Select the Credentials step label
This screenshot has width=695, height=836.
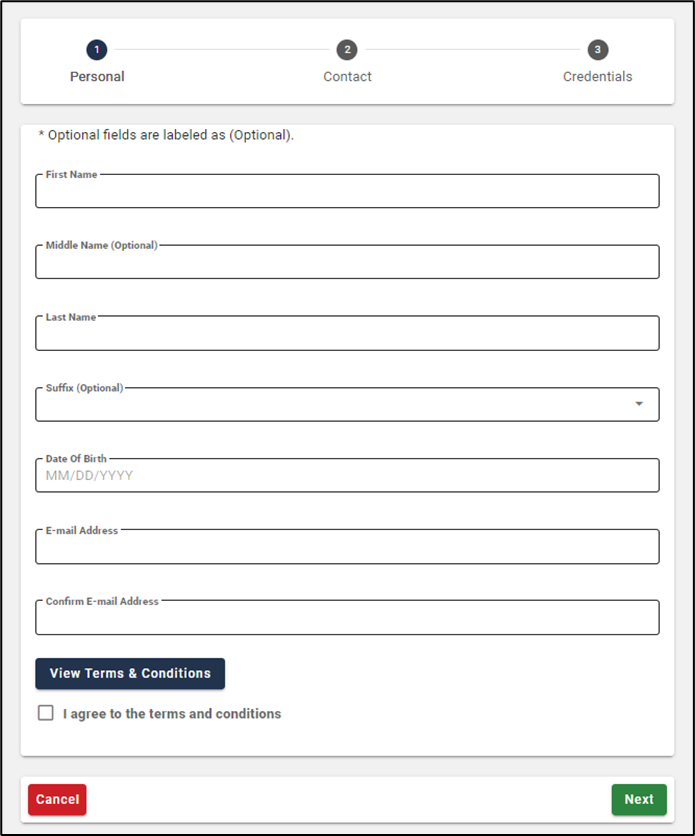tap(598, 77)
